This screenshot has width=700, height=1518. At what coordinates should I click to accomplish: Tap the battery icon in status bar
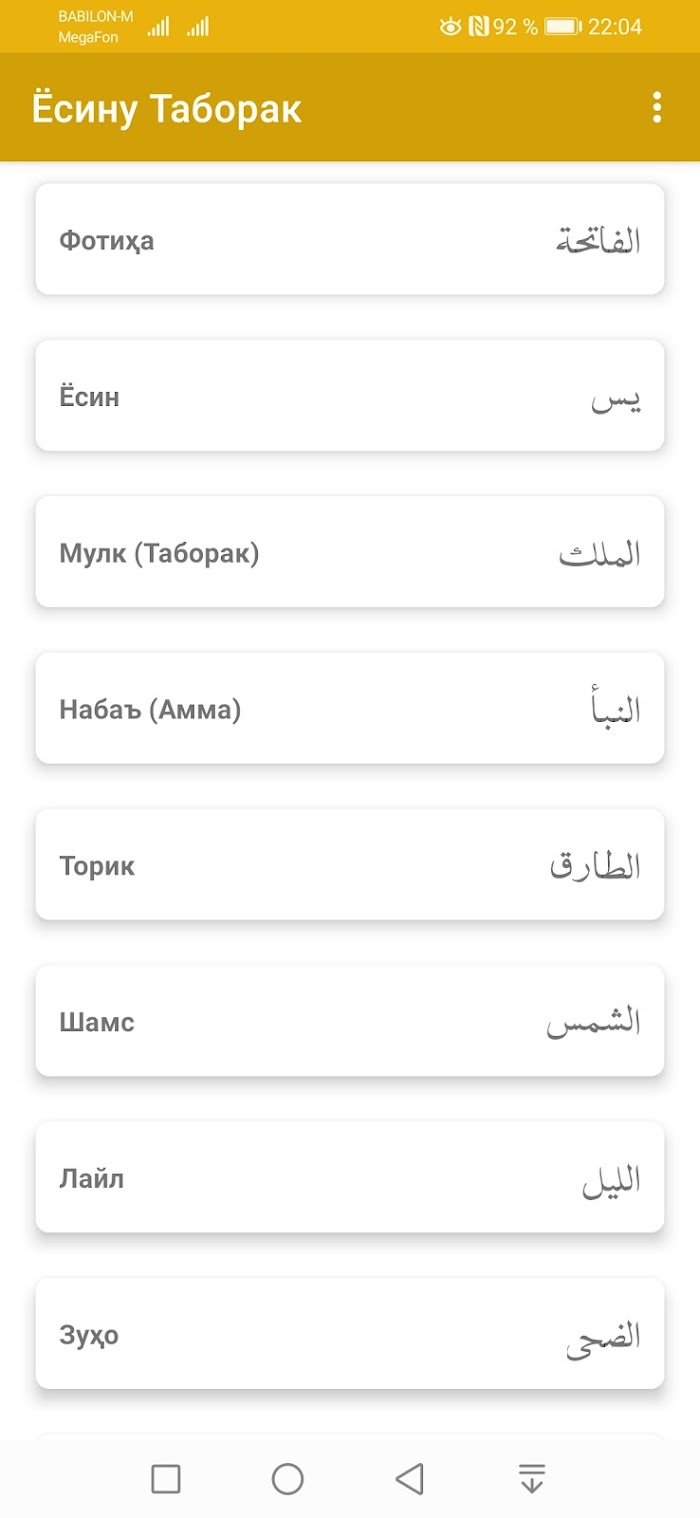(563, 27)
